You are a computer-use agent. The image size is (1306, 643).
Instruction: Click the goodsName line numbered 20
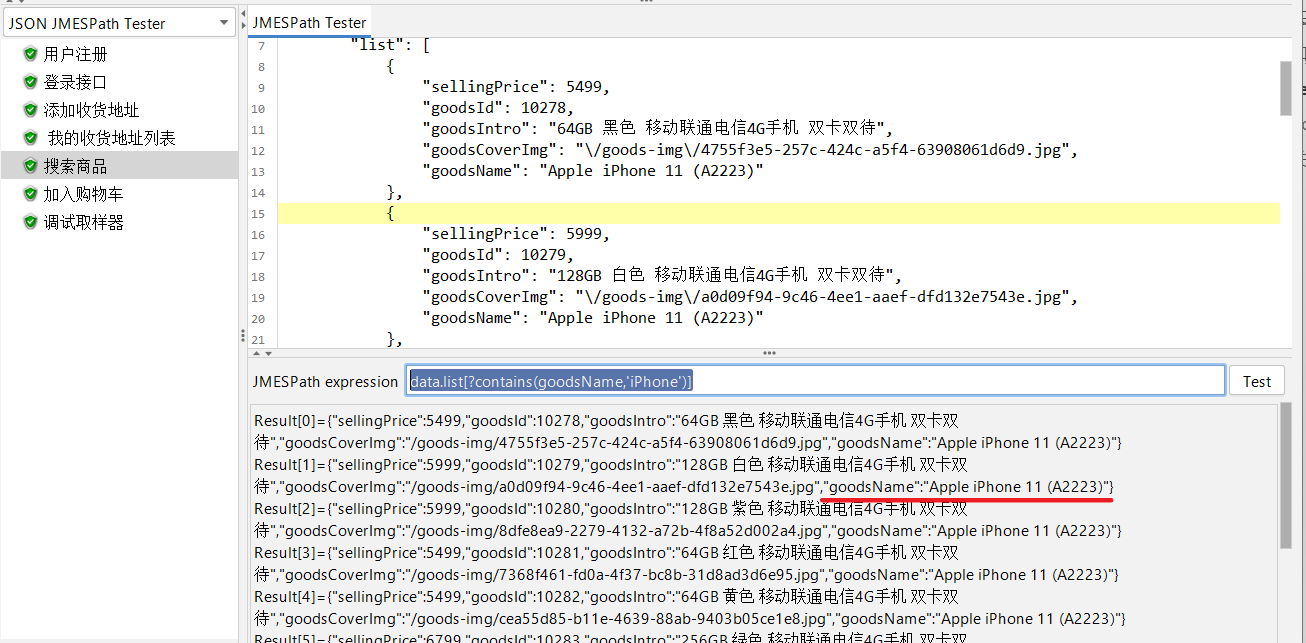[x=593, y=318]
